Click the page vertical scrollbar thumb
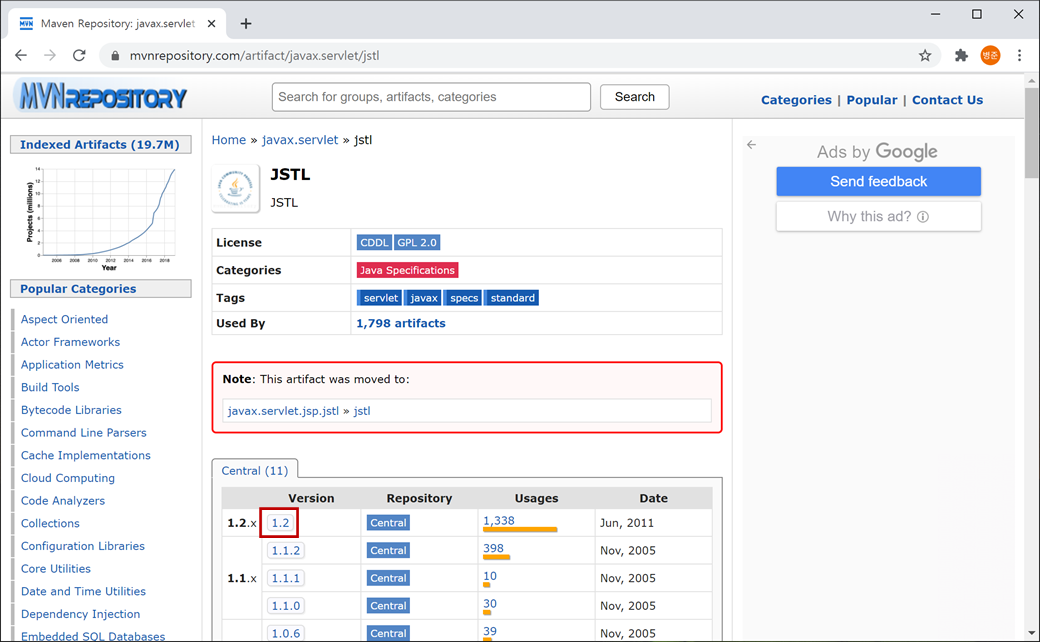Screen dimensions: 1040x642 pyautogui.click(x=1031, y=133)
